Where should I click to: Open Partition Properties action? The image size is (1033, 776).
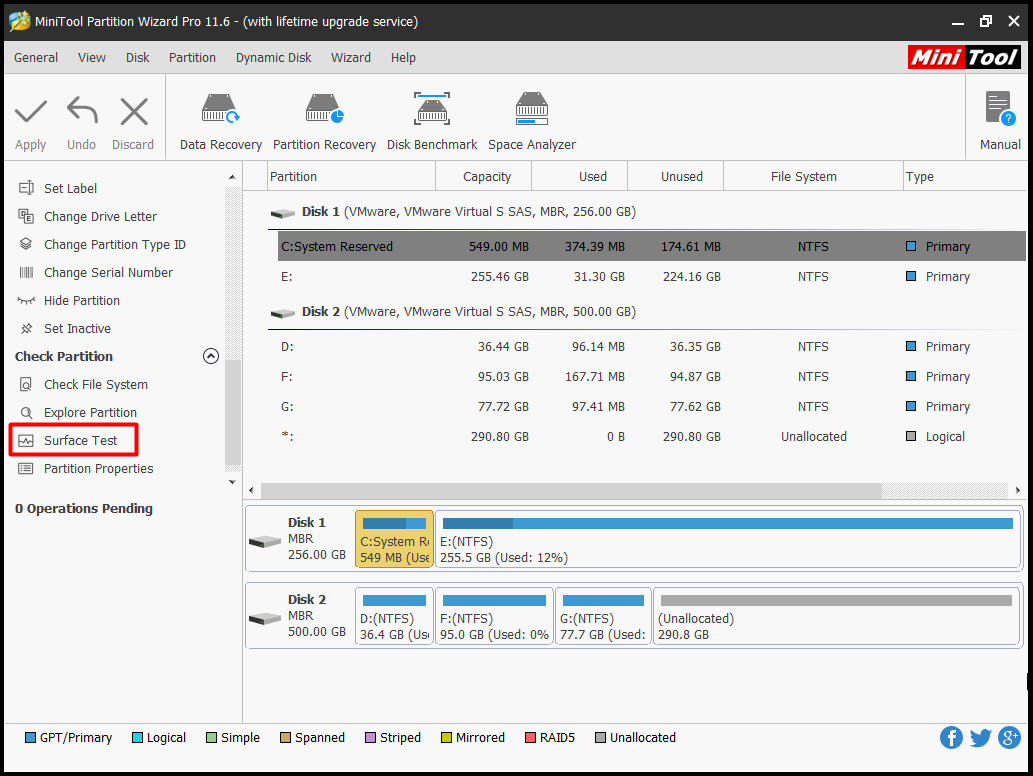[98, 468]
